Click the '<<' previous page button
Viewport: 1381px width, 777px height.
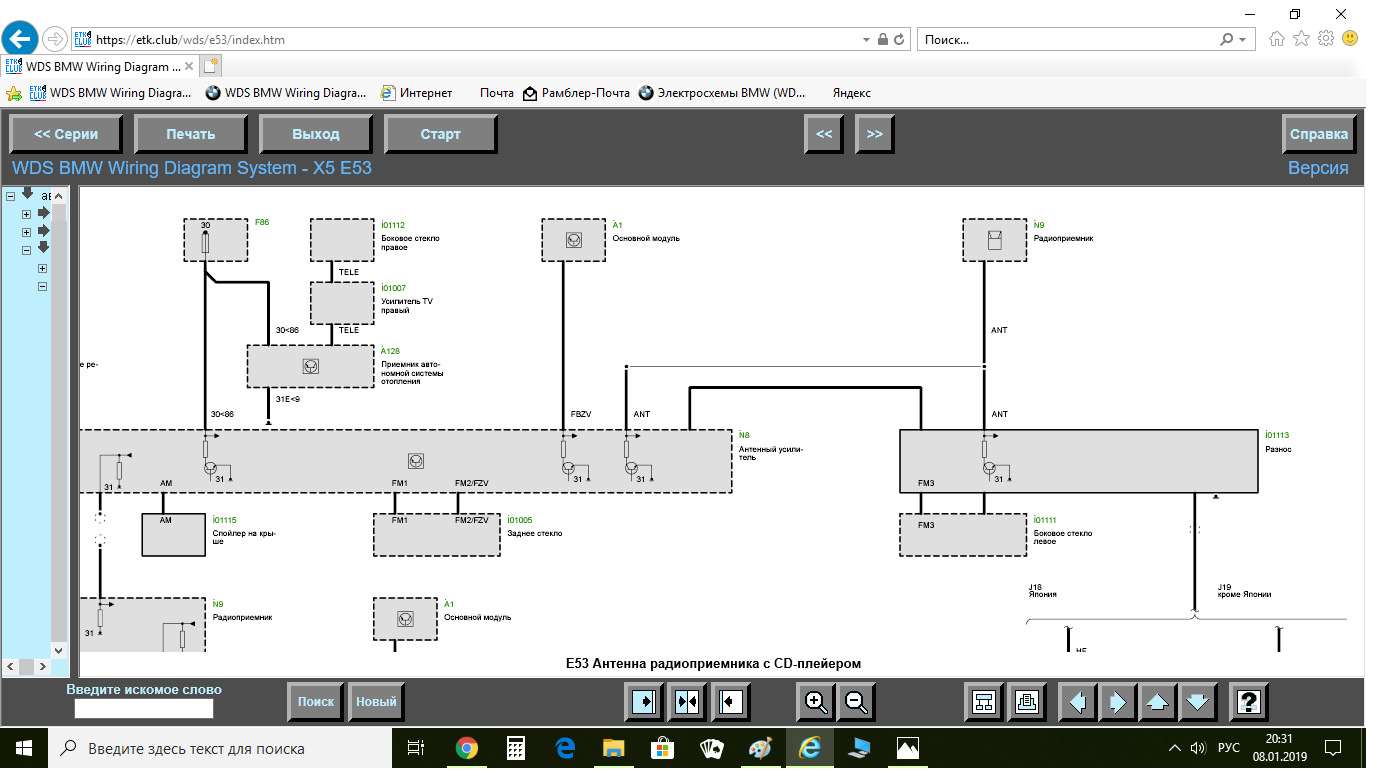tap(824, 134)
